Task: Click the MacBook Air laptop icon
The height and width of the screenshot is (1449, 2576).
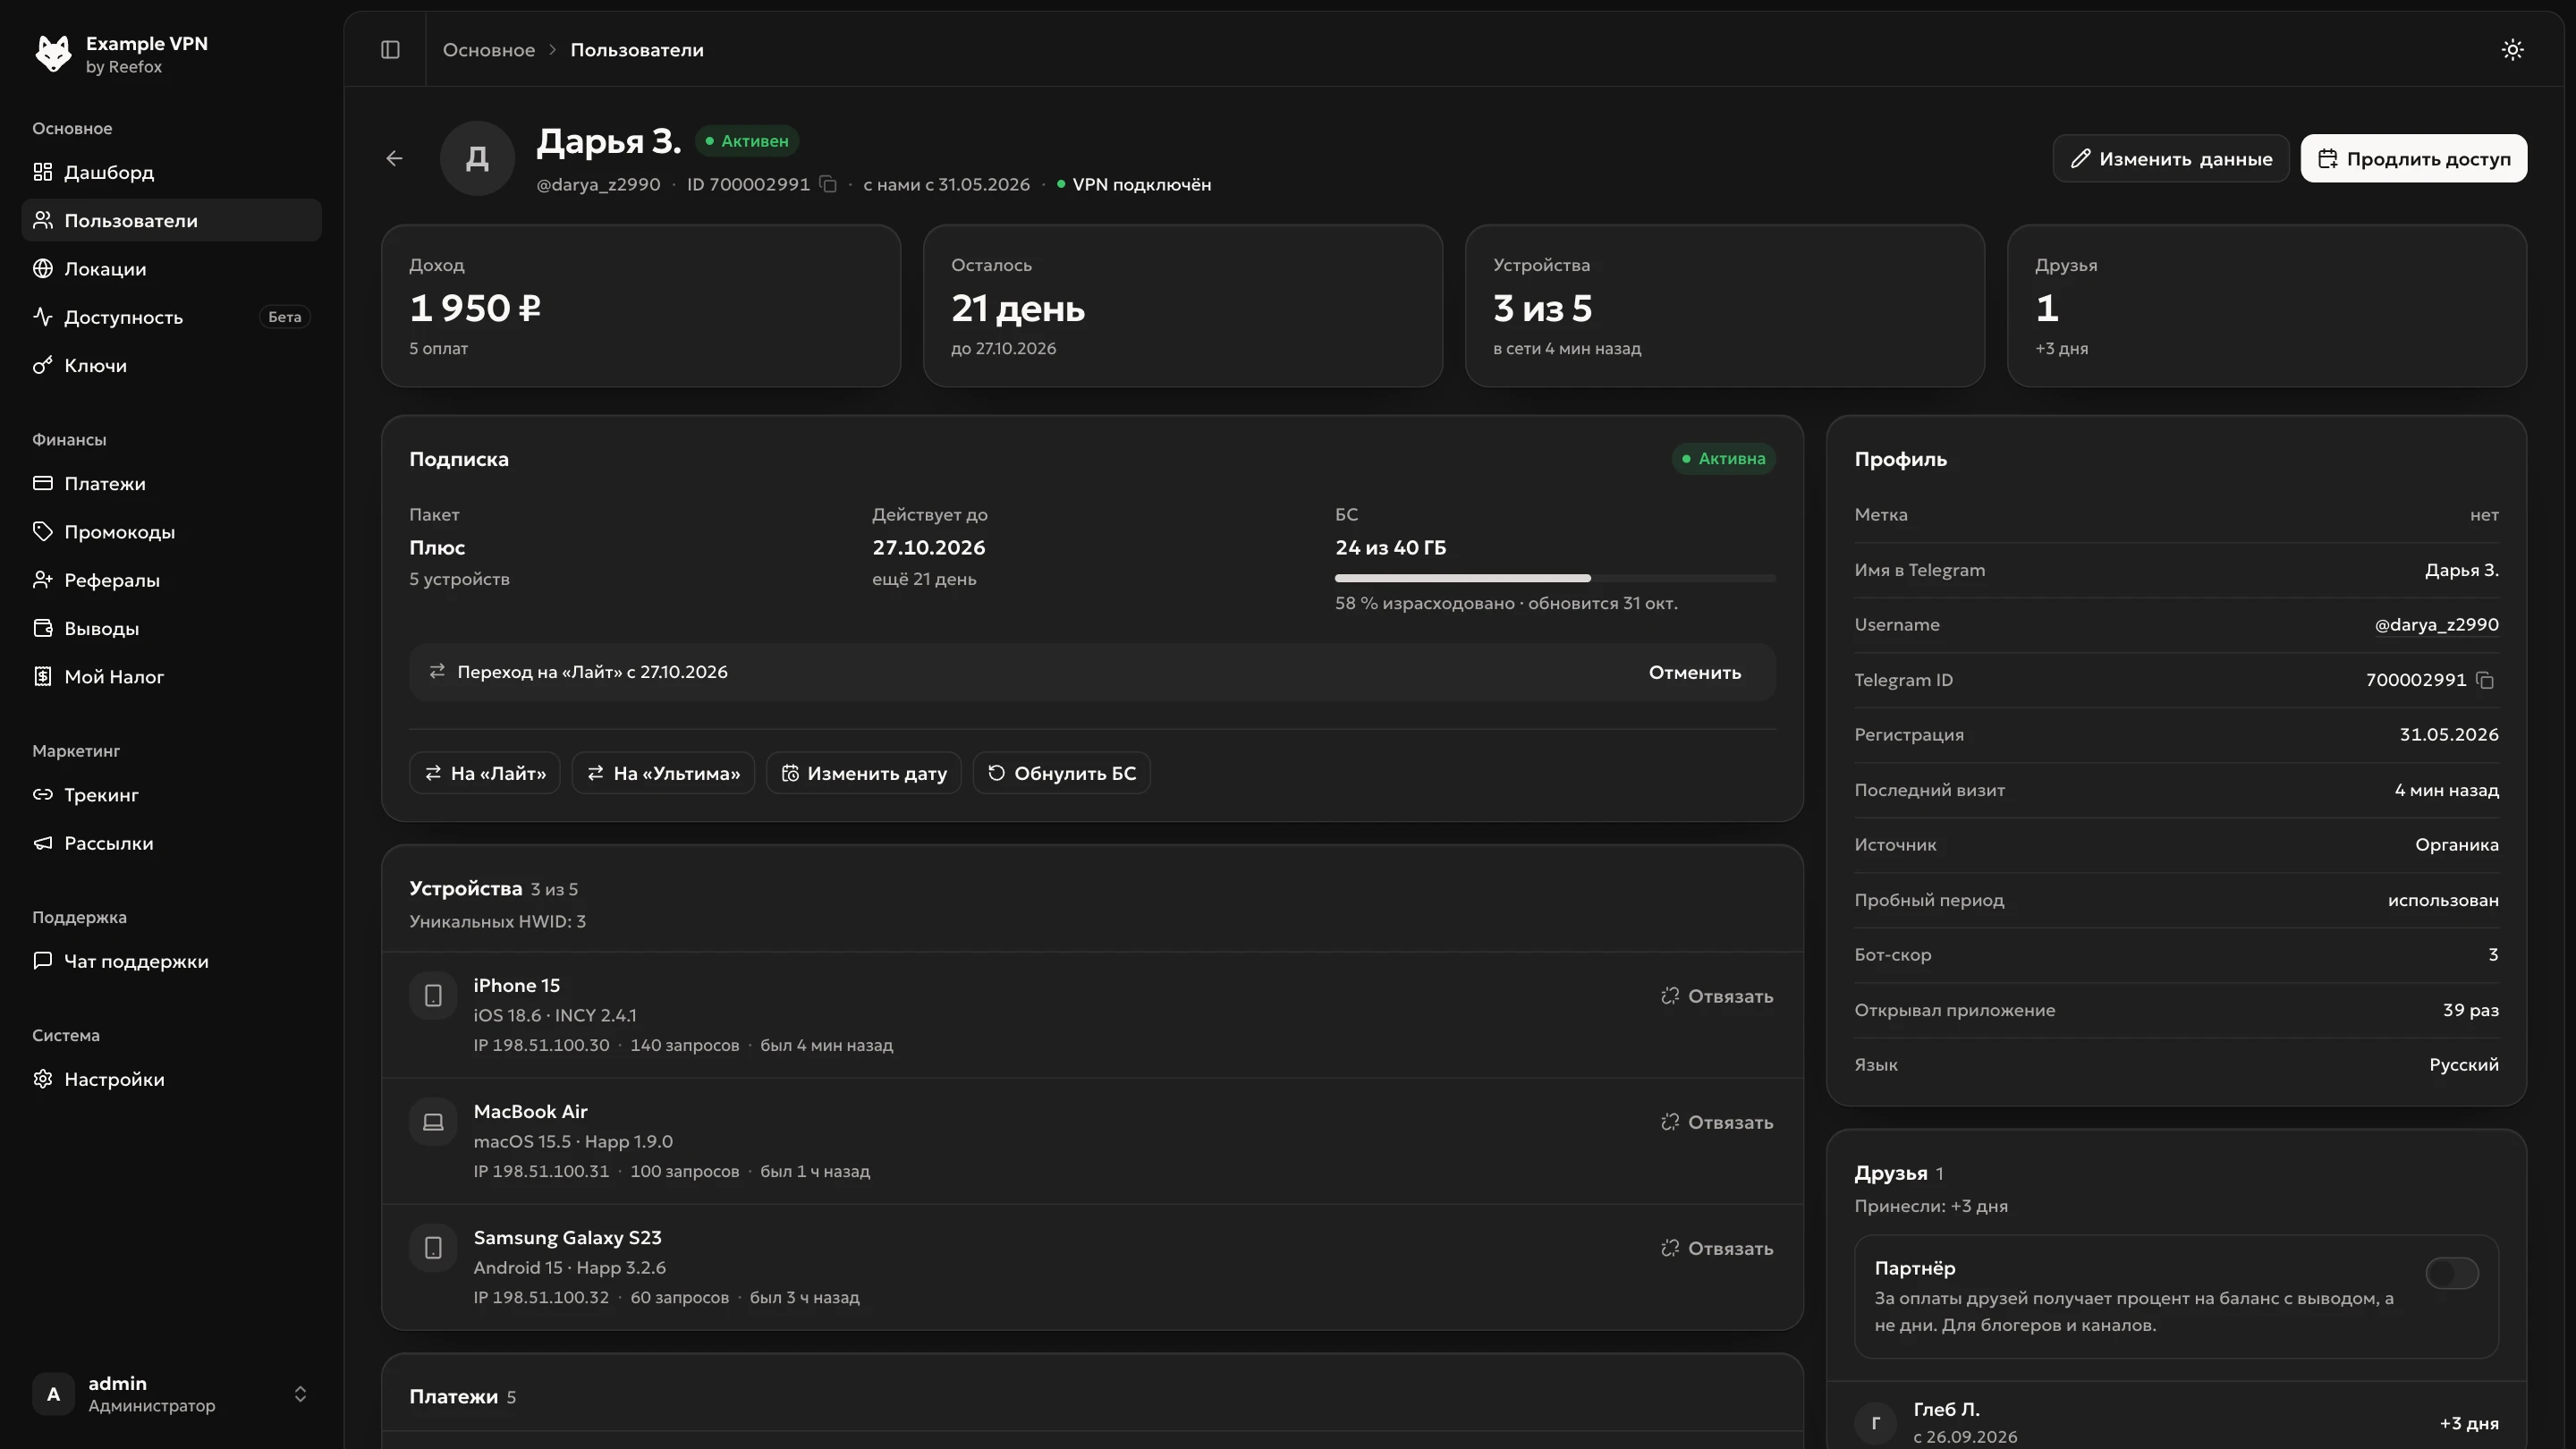Action: (x=433, y=1122)
